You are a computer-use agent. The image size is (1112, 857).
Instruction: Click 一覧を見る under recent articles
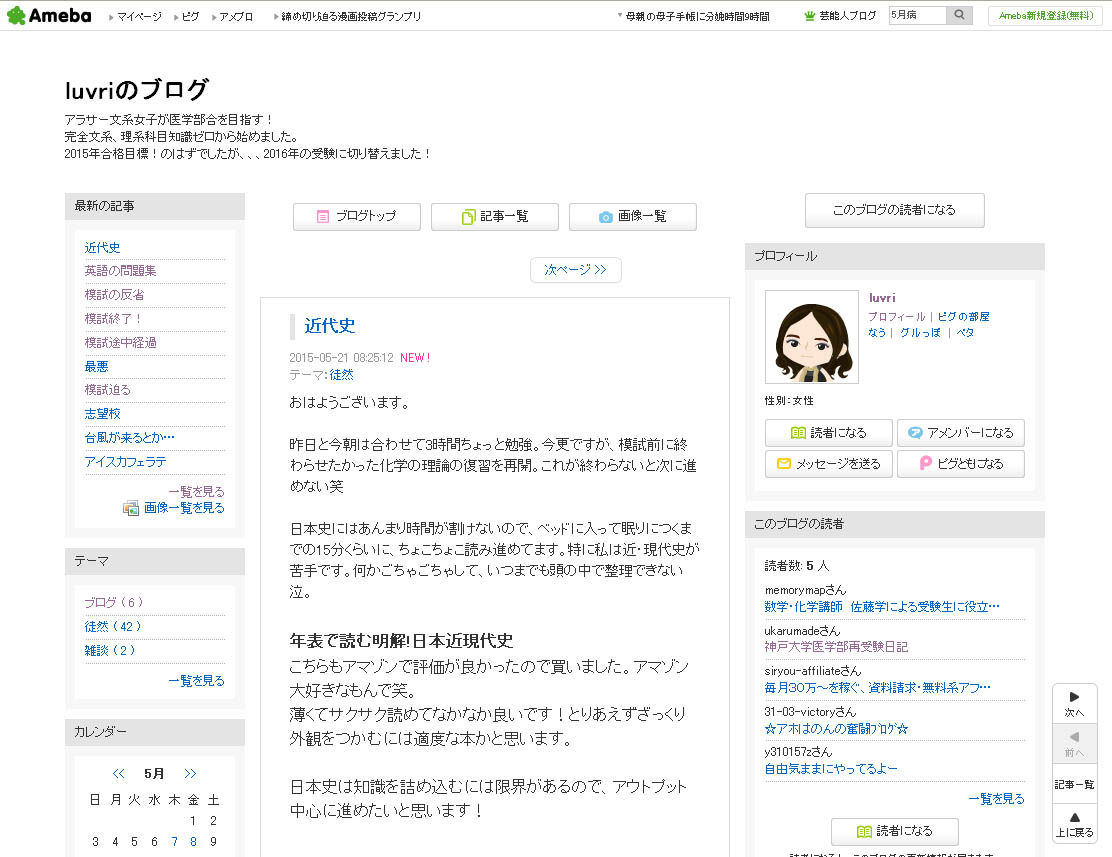(x=196, y=492)
